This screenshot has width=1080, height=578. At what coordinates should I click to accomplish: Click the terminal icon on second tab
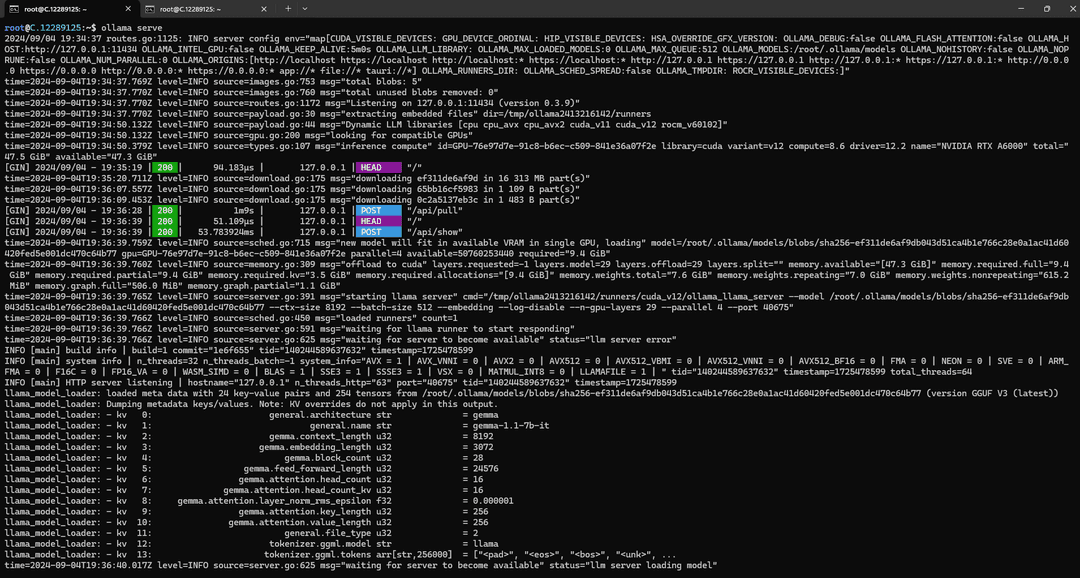click(150, 9)
